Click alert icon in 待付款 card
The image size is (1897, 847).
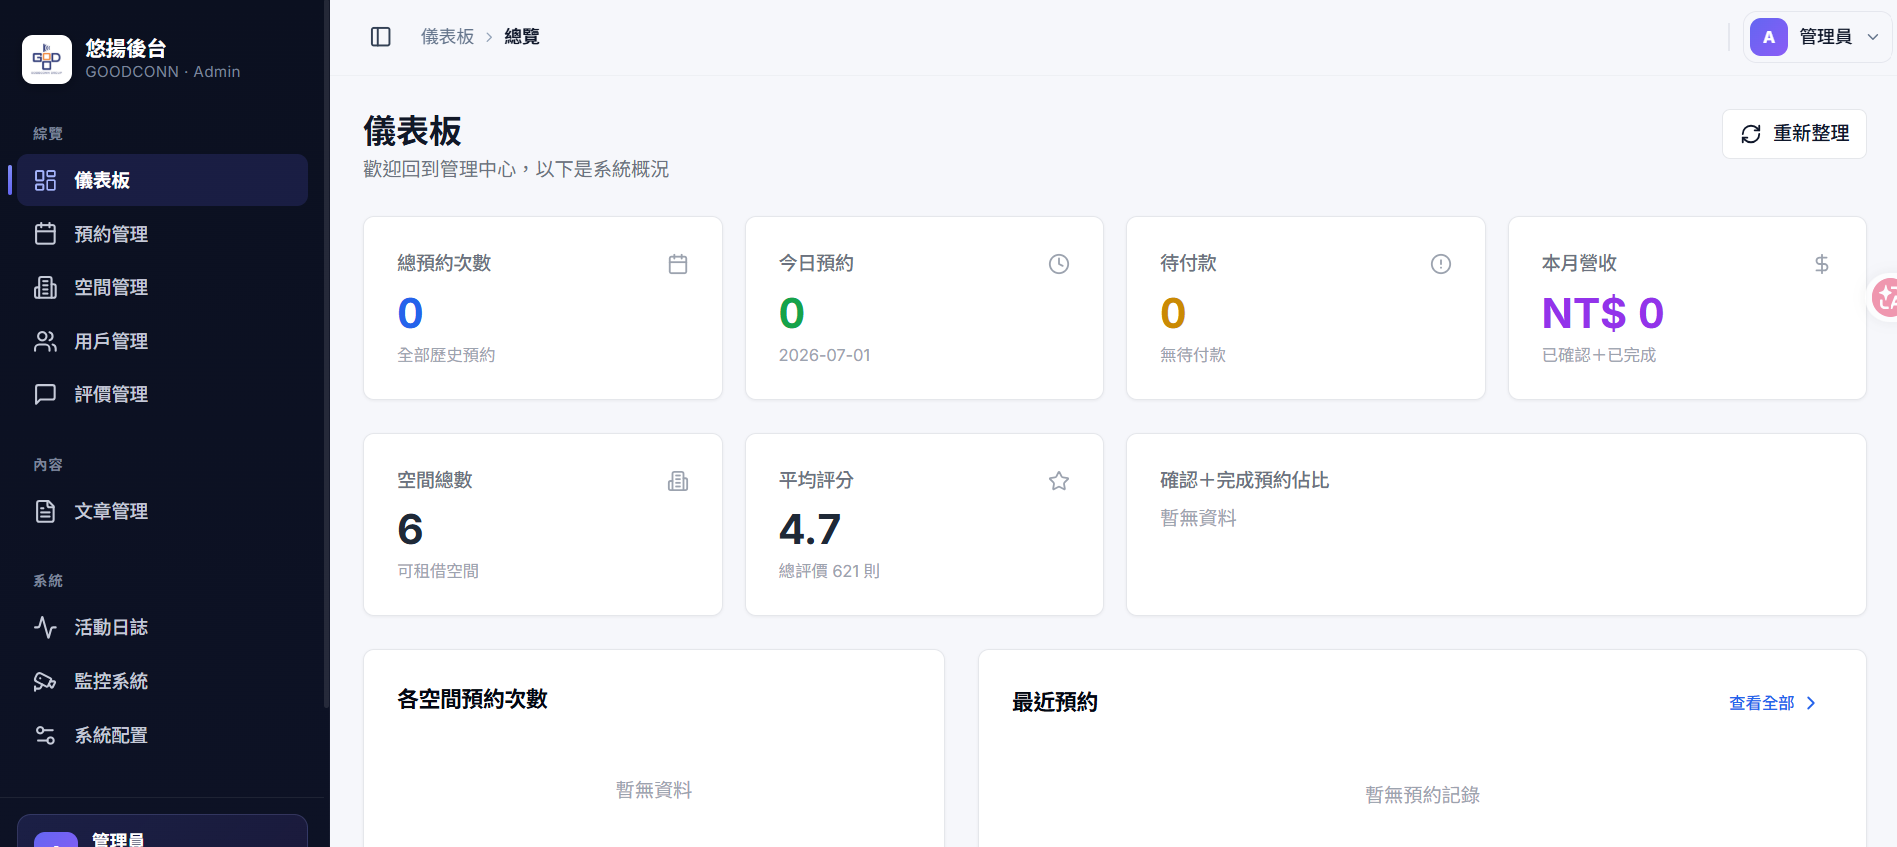coord(1441,264)
